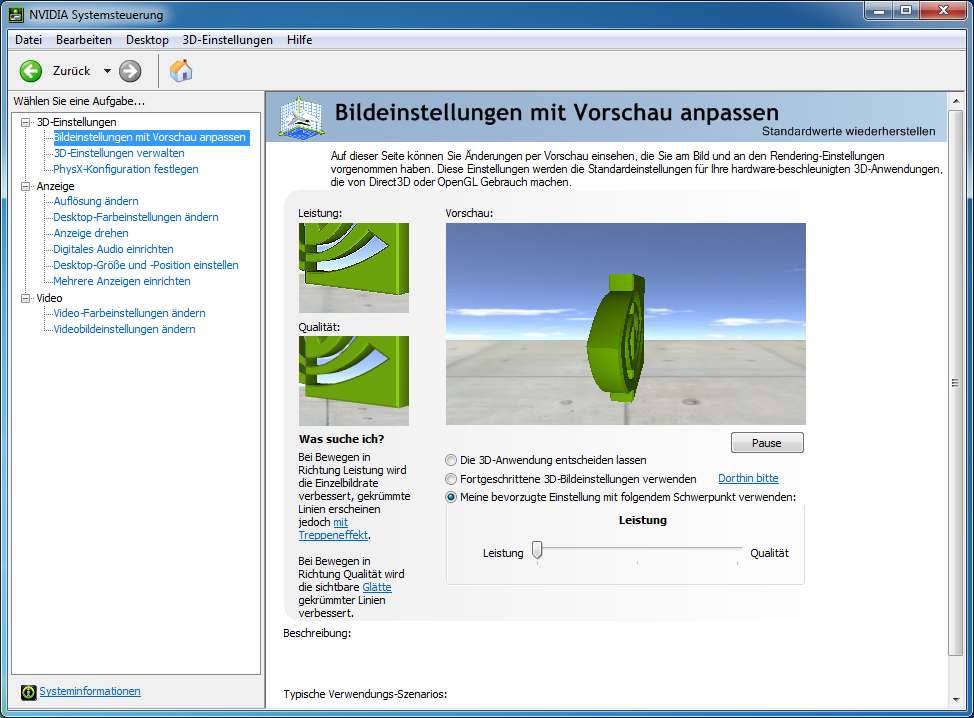Open the Bearbeiten menu
The width and height of the screenshot is (974, 718).
point(84,40)
